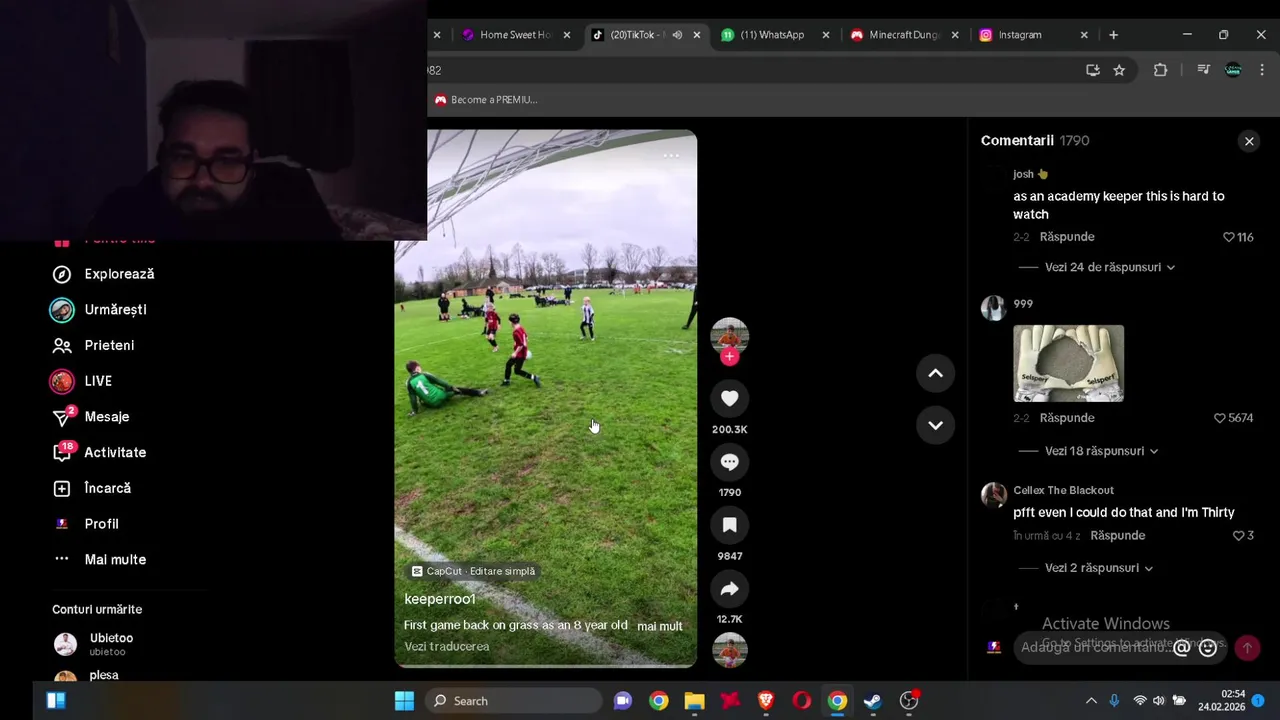The image size is (1280, 720).
Task: Expand Vezi 18 răspunsuri replies
Action: [x=1102, y=451]
